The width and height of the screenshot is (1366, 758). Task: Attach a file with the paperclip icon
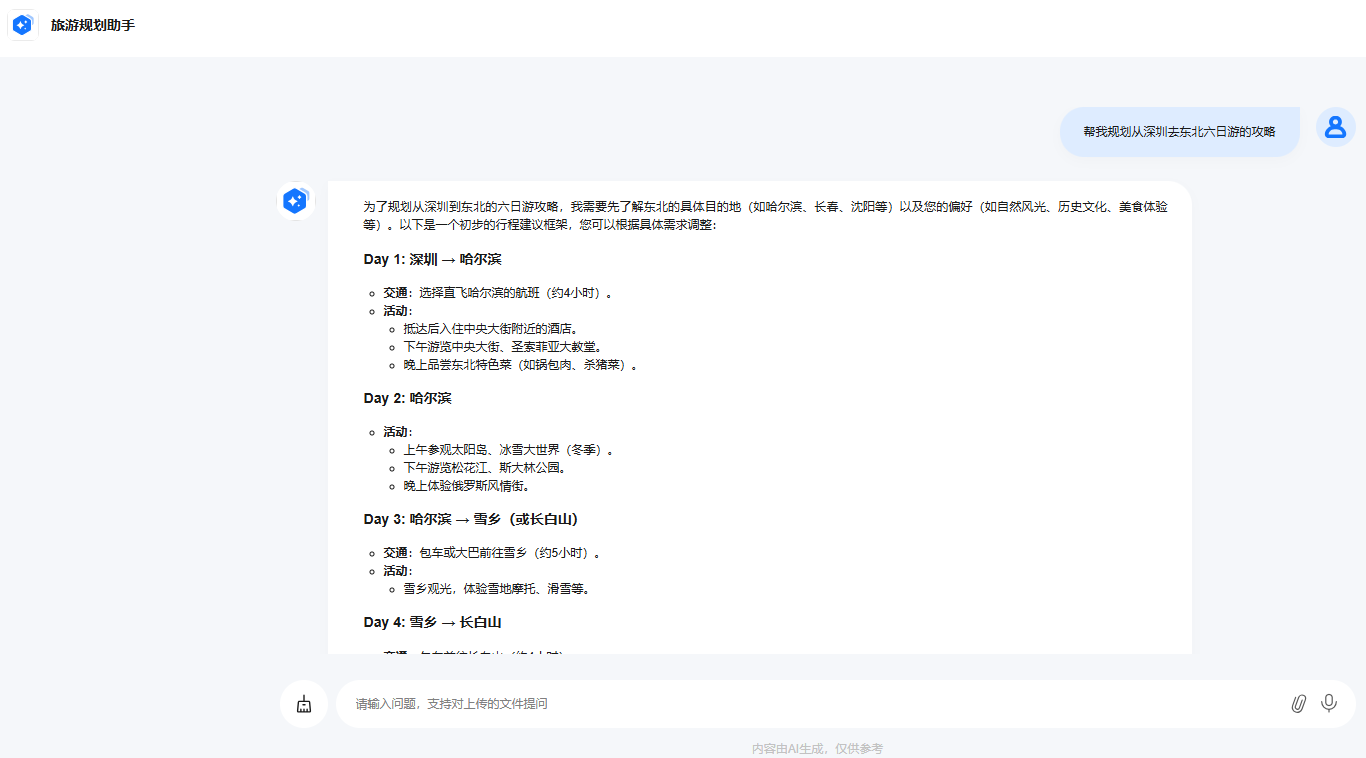click(1298, 704)
